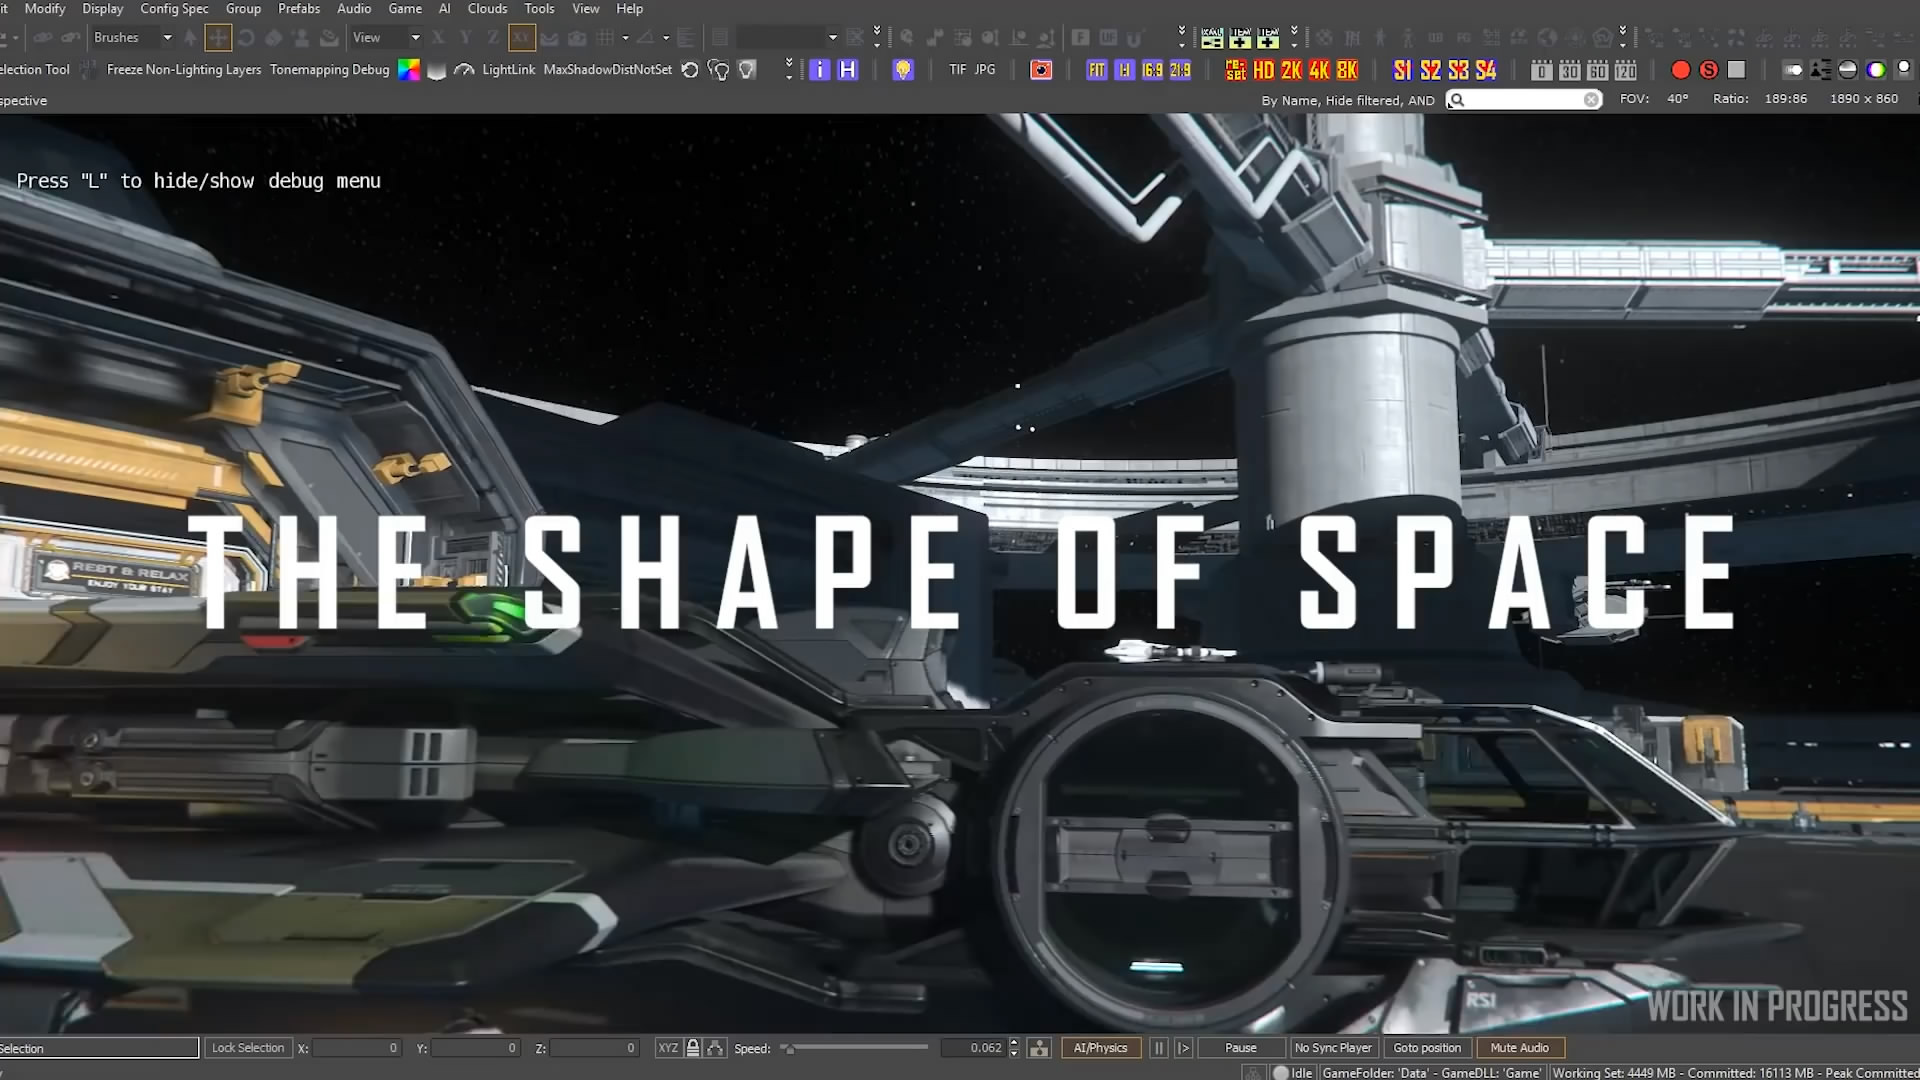
Task: Click the red camera capture icon
Action: point(1041,69)
